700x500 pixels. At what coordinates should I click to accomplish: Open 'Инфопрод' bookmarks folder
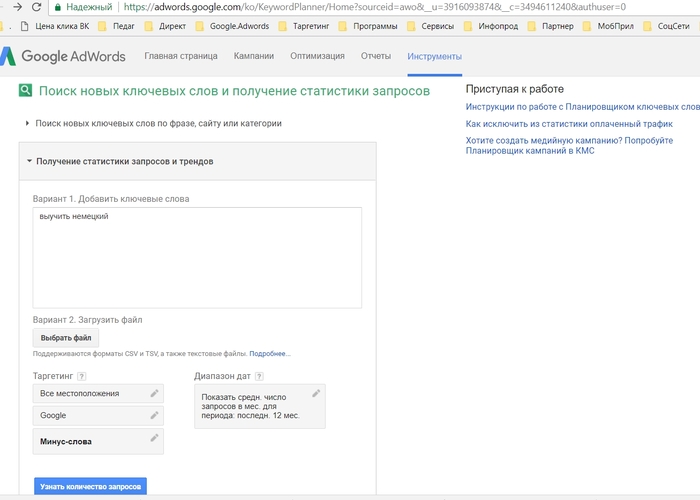(492, 26)
